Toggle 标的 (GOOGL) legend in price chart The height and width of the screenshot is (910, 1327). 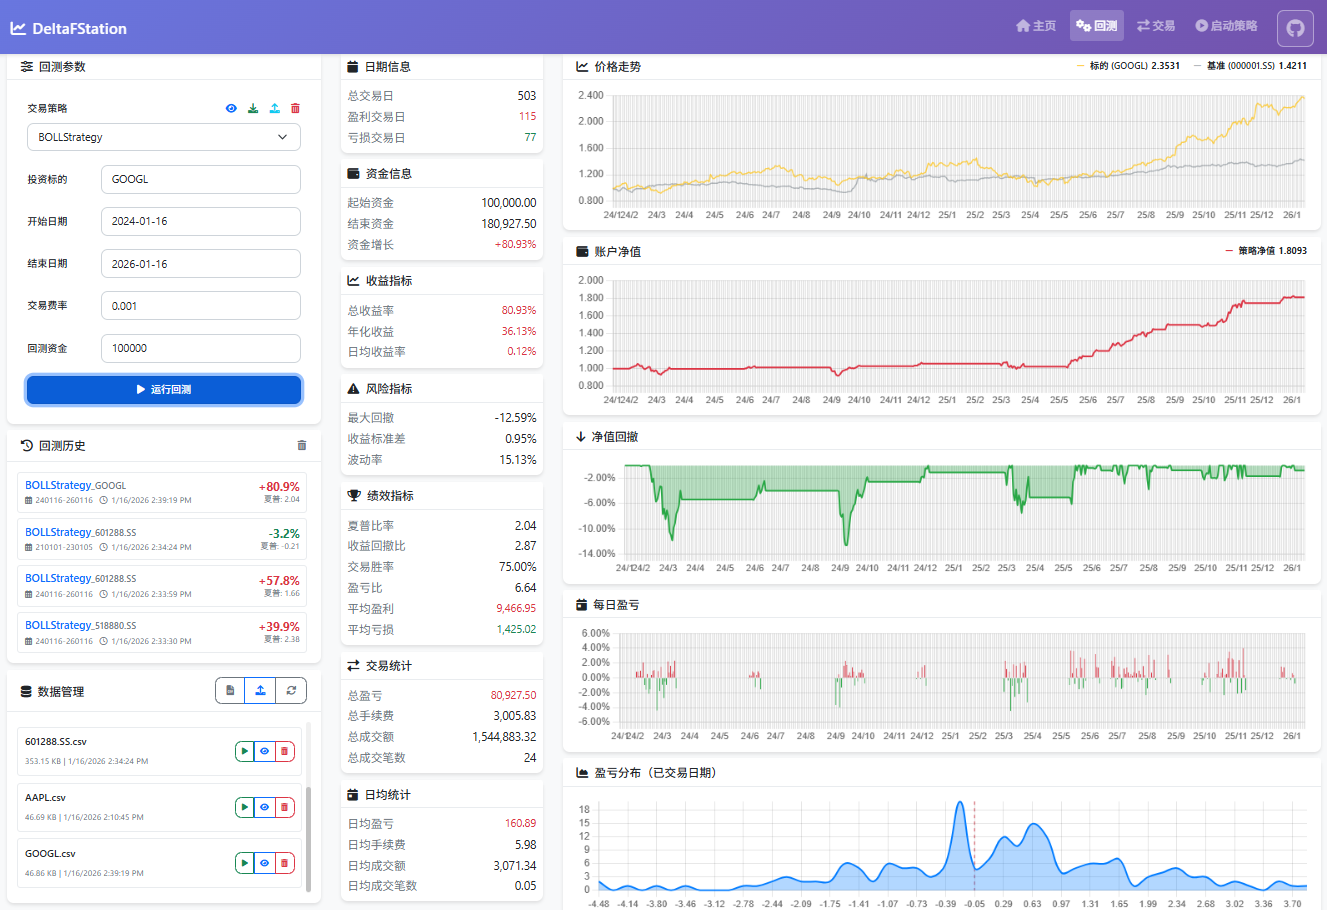pyautogui.click(x=1128, y=66)
